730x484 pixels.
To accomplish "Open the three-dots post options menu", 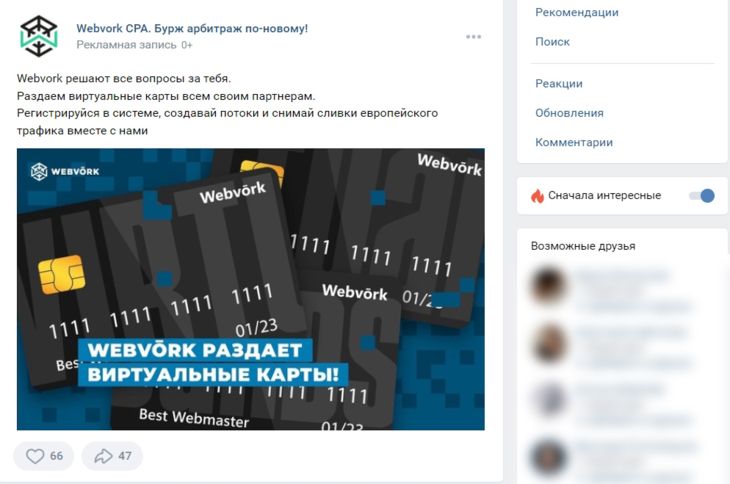I will tap(473, 37).
